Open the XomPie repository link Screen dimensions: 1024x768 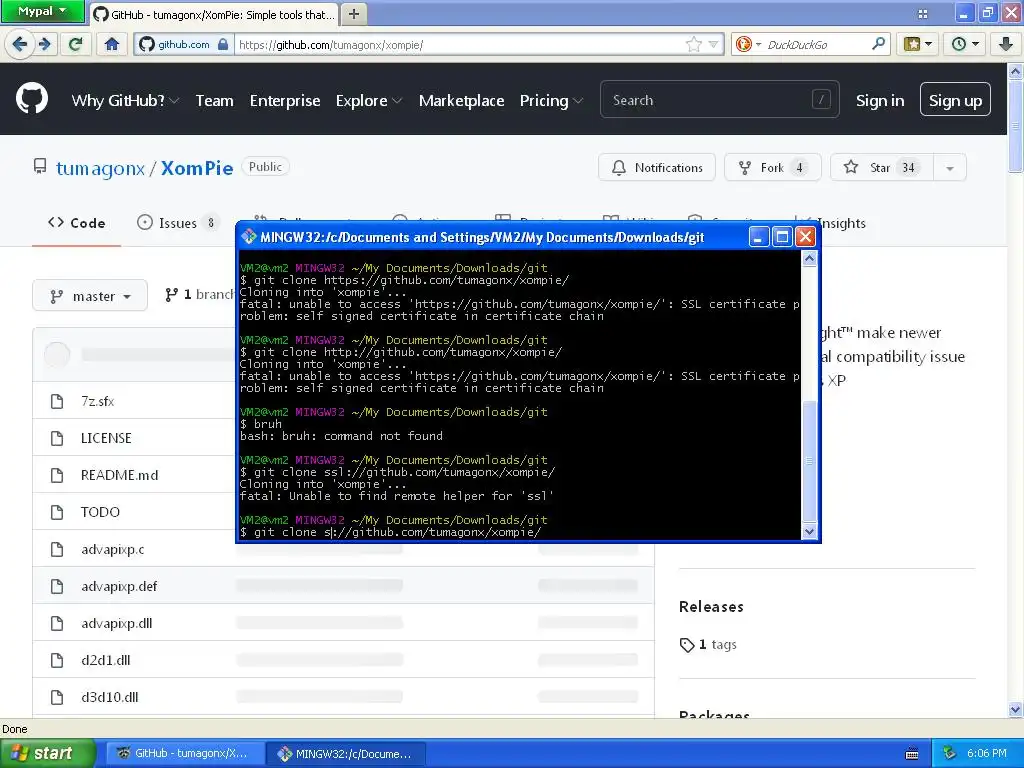click(197, 168)
